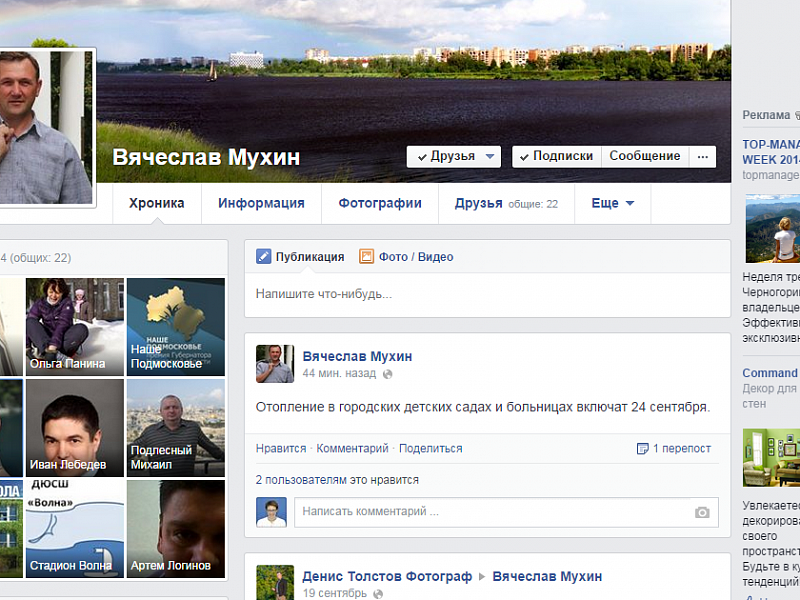Click the green room decor ad image
The height and width of the screenshot is (600, 800).
pos(771,458)
